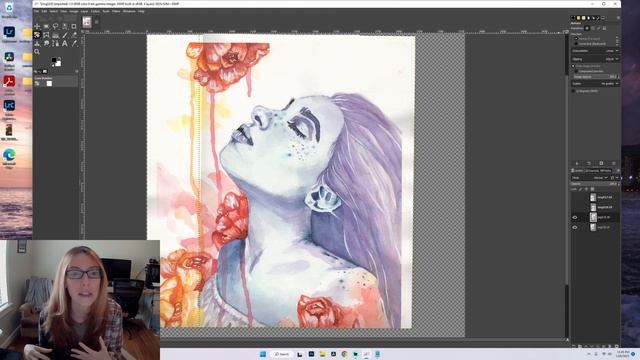The height and width of the screenshot is (360, 640).
Task: Select the Warp Transform tool
Action: click(x=46, y=35)
